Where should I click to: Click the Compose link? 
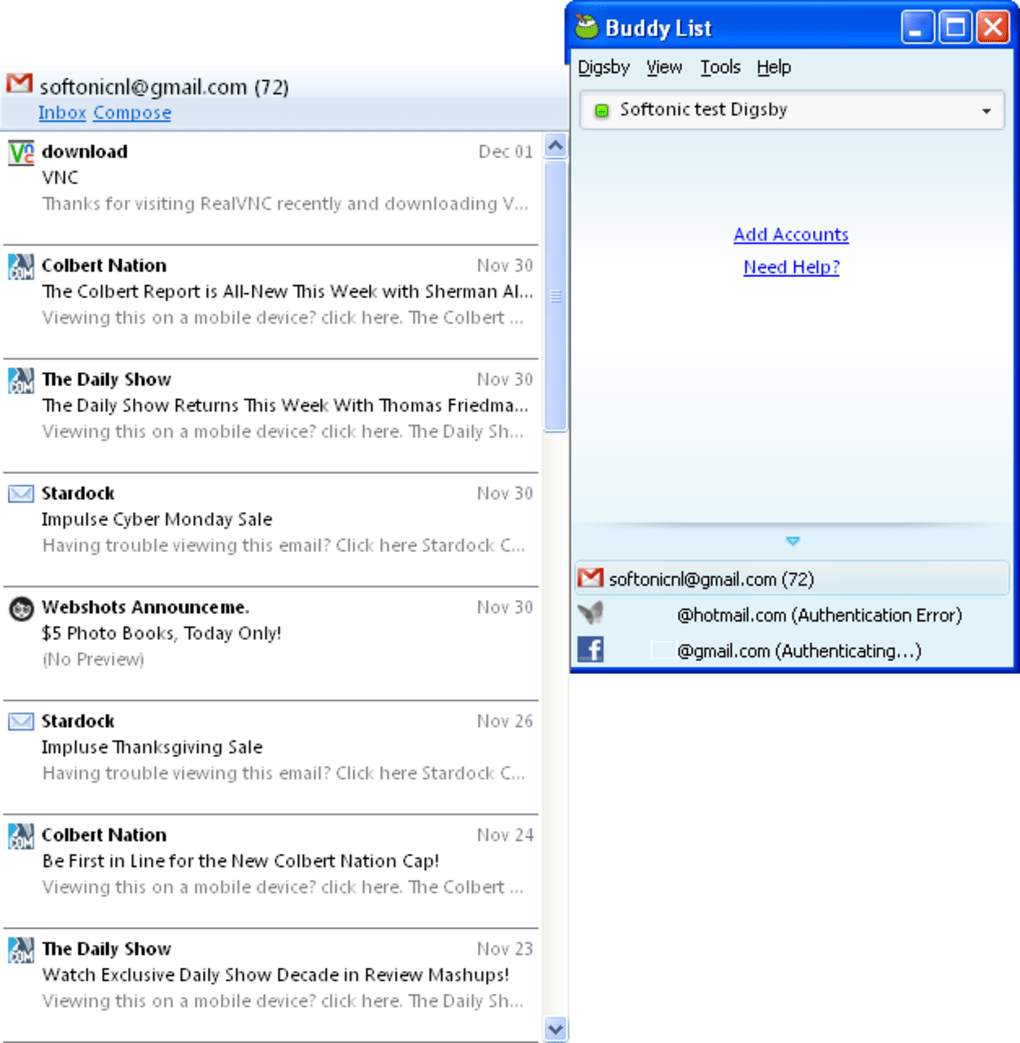pyautogui.click(x=132, y=112)
